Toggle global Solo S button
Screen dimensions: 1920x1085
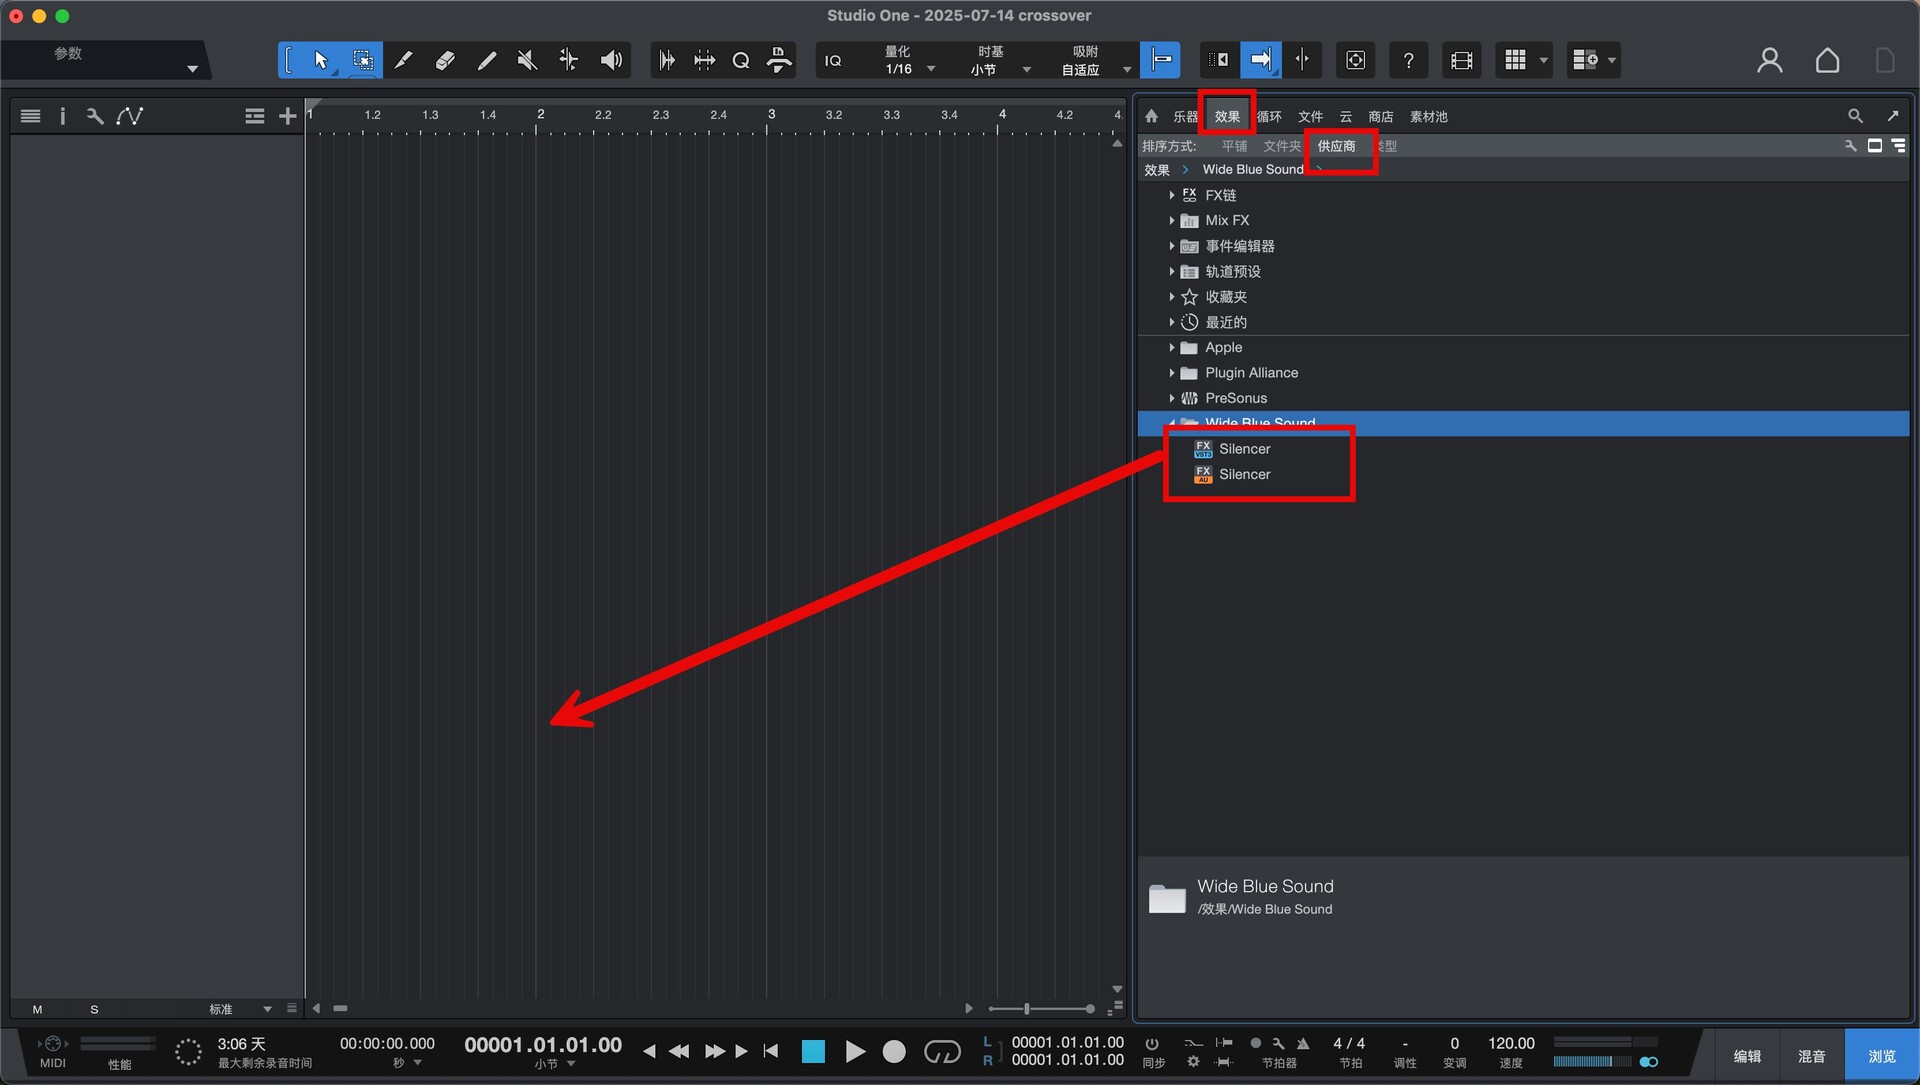tap(94, 1009)
